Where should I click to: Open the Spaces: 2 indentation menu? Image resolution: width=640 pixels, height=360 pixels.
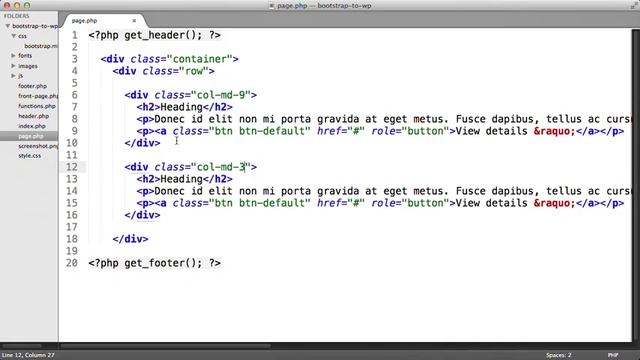coord(558,355)
